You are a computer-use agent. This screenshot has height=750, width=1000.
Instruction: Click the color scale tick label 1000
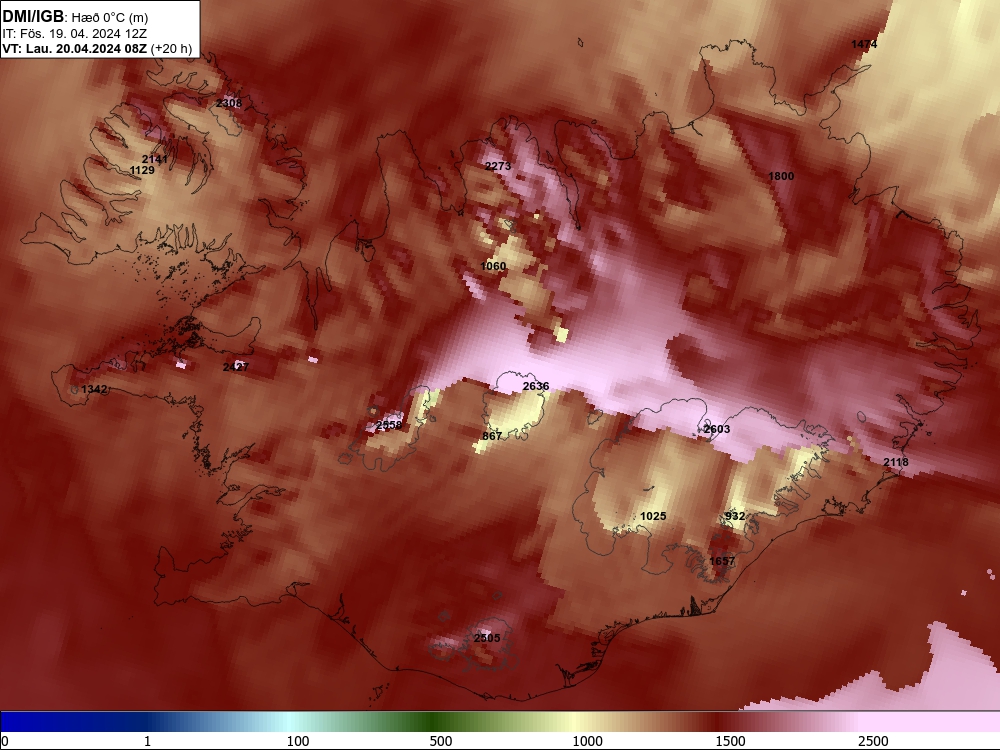[x=587, y=741]
